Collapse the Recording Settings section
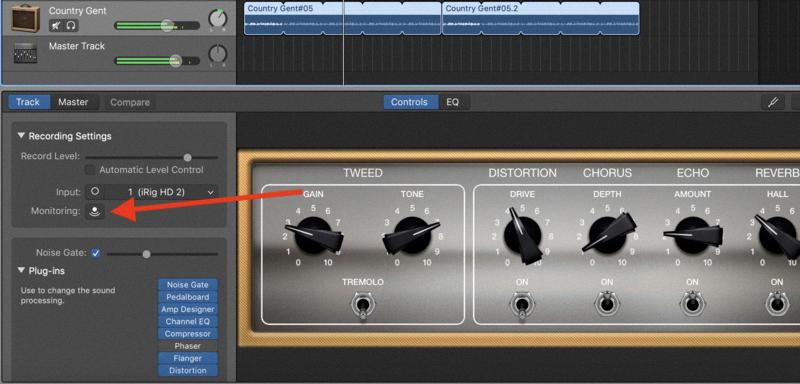 (21, 136)
